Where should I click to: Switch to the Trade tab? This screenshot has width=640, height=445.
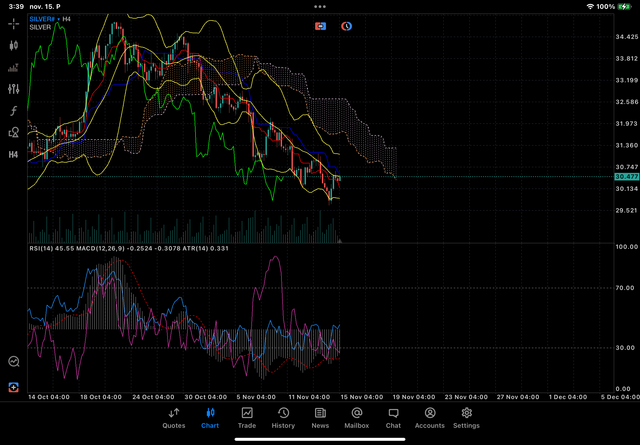tap(247, 418)
